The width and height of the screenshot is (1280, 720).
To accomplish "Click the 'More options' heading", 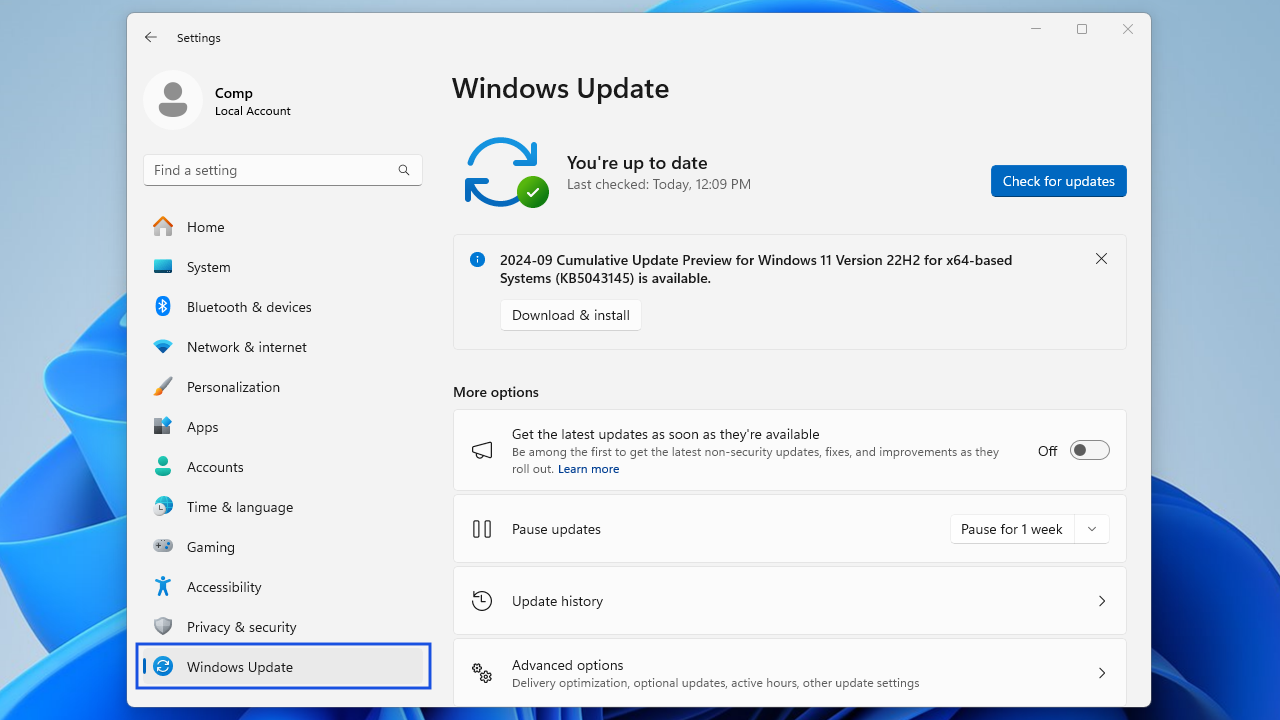I will coord(496,392).
